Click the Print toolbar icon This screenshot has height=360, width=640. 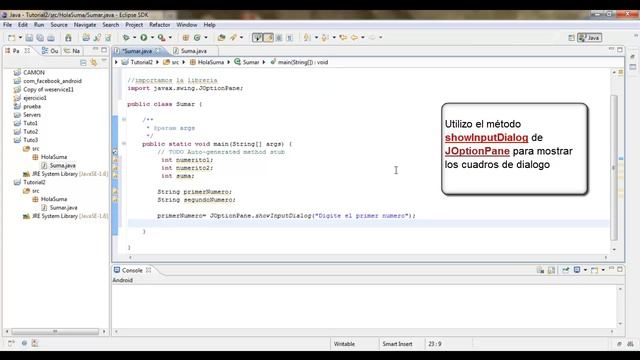(51, 38)
